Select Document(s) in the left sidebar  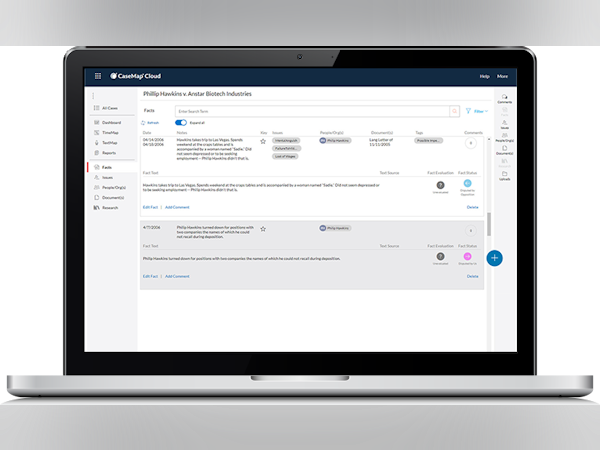pos(109,197)
